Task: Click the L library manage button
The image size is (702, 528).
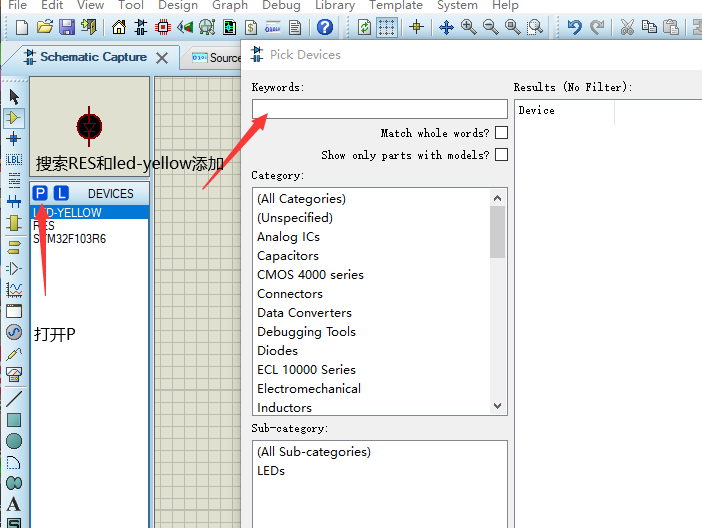Action: pyautogui.click(x=61, y=193)
